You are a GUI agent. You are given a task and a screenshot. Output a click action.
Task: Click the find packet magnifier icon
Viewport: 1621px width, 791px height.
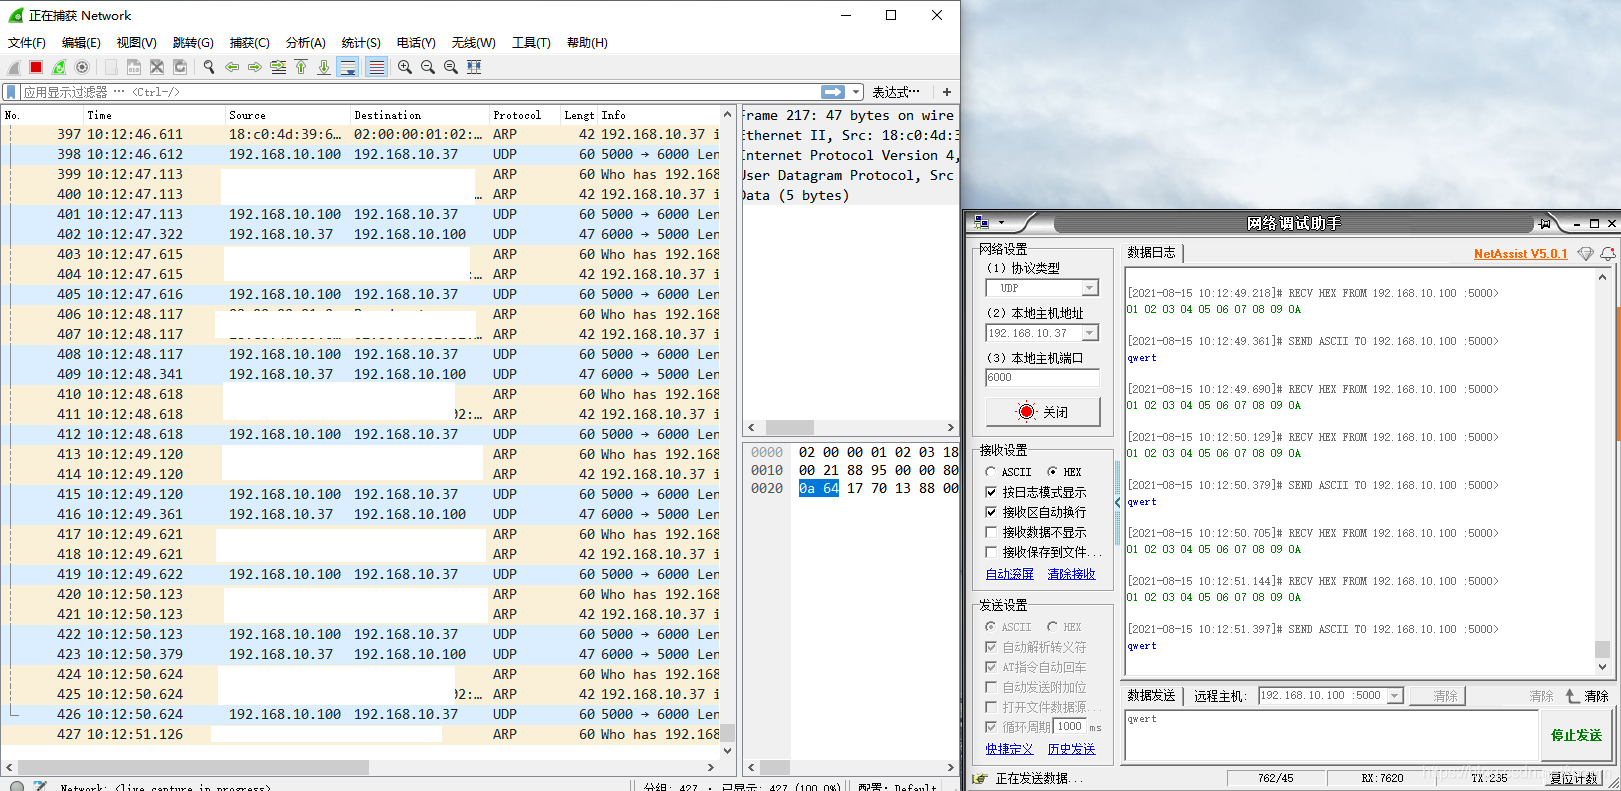208,67
